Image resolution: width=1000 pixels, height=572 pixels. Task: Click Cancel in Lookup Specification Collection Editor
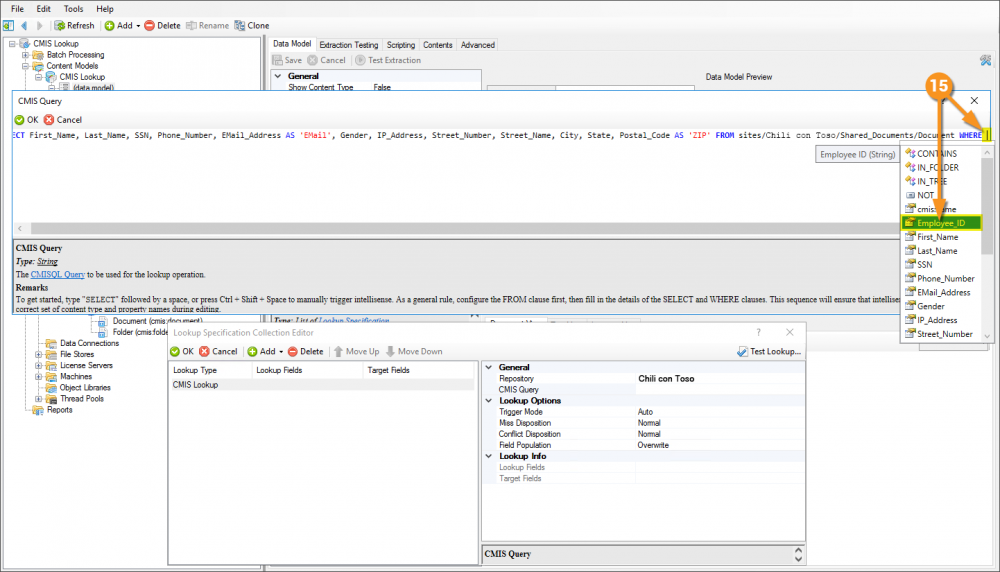coord(218,351)
